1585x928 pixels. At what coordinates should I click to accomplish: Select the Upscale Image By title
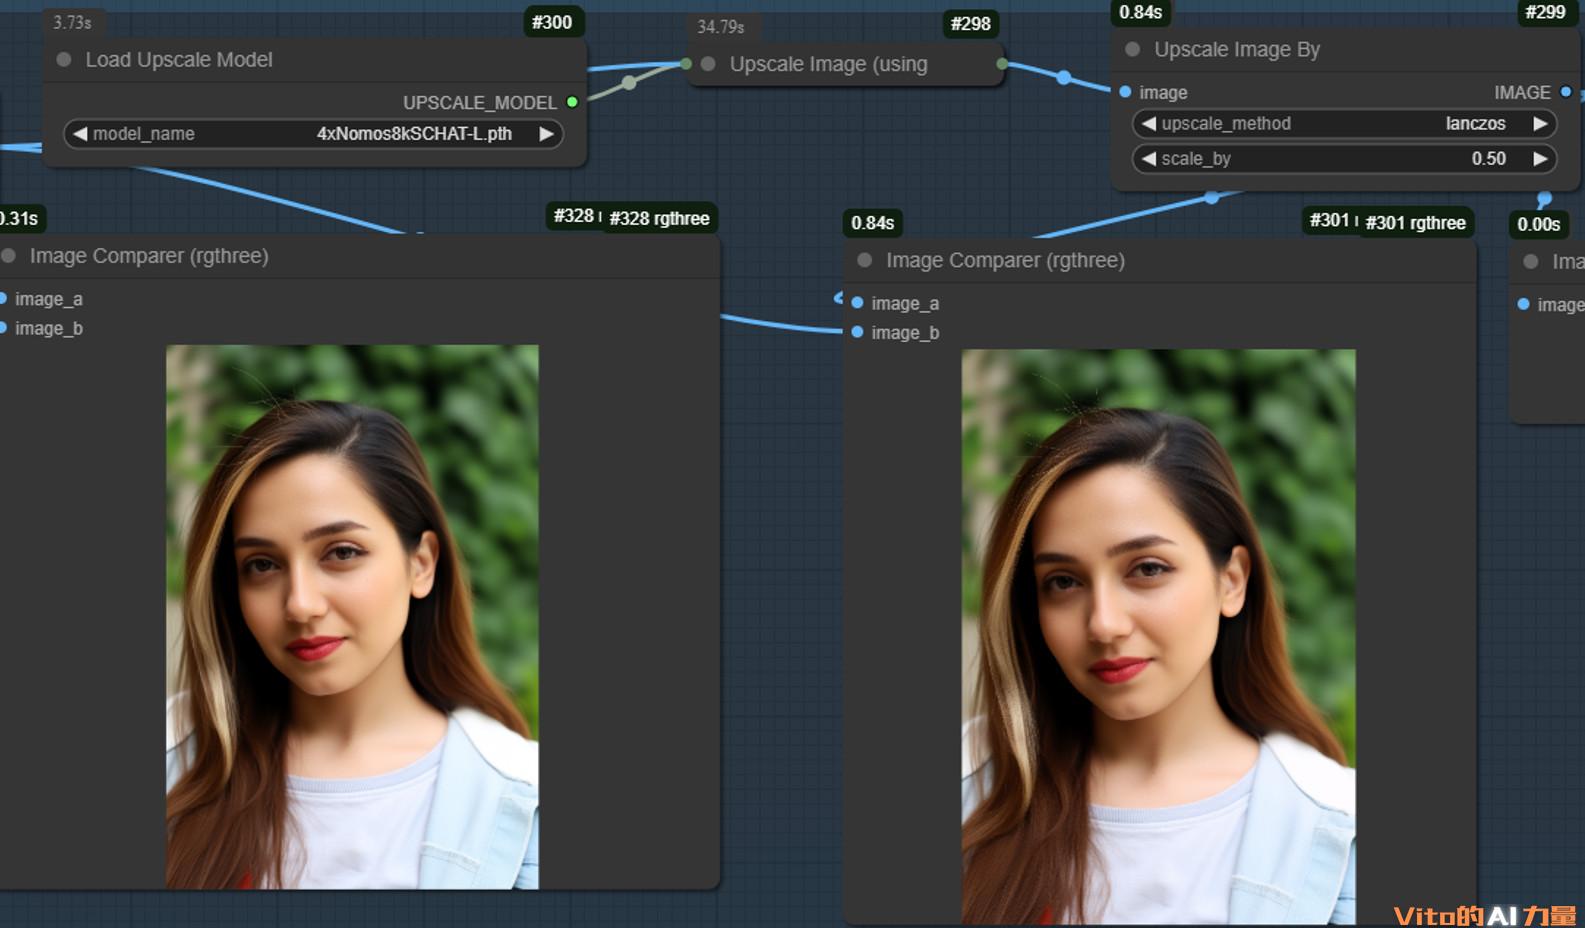(x=1237, y=49)
